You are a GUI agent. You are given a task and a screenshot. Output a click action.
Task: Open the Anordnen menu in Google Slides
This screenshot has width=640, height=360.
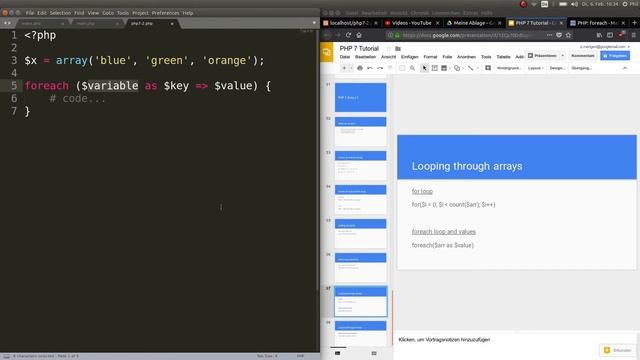(x=466, y=57)
